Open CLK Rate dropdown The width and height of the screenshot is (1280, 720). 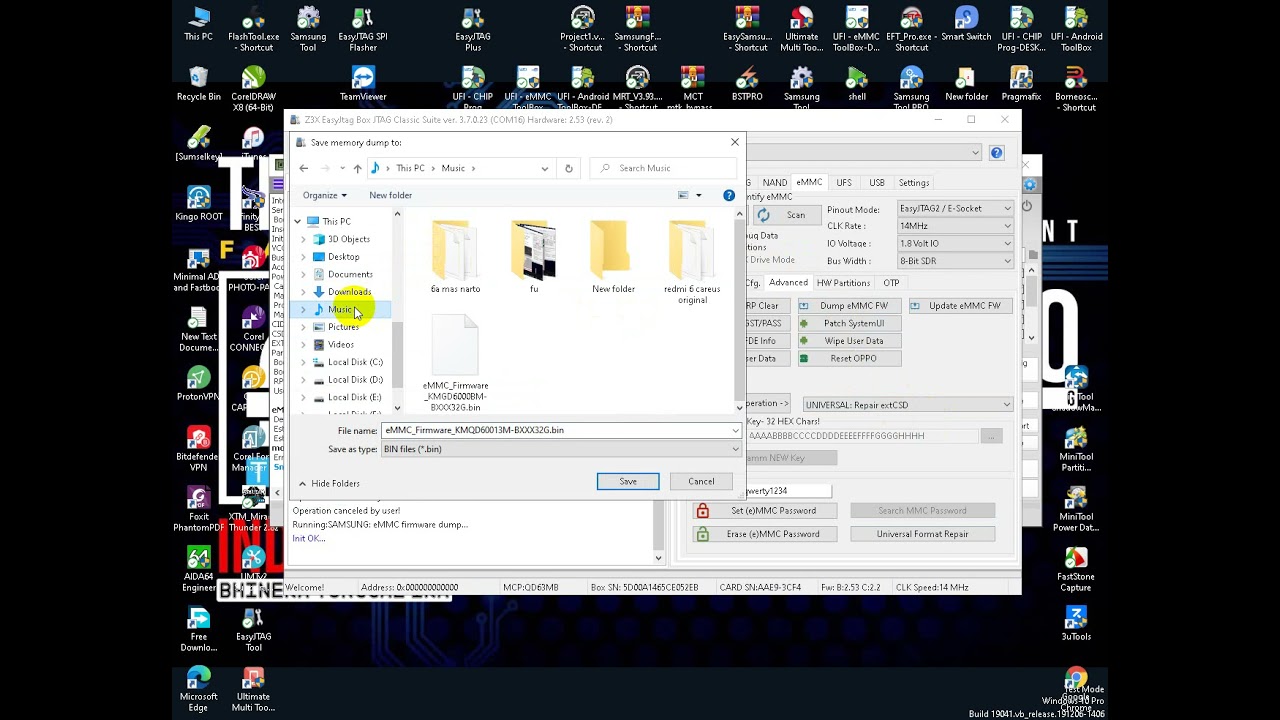(x=954, y=226)
